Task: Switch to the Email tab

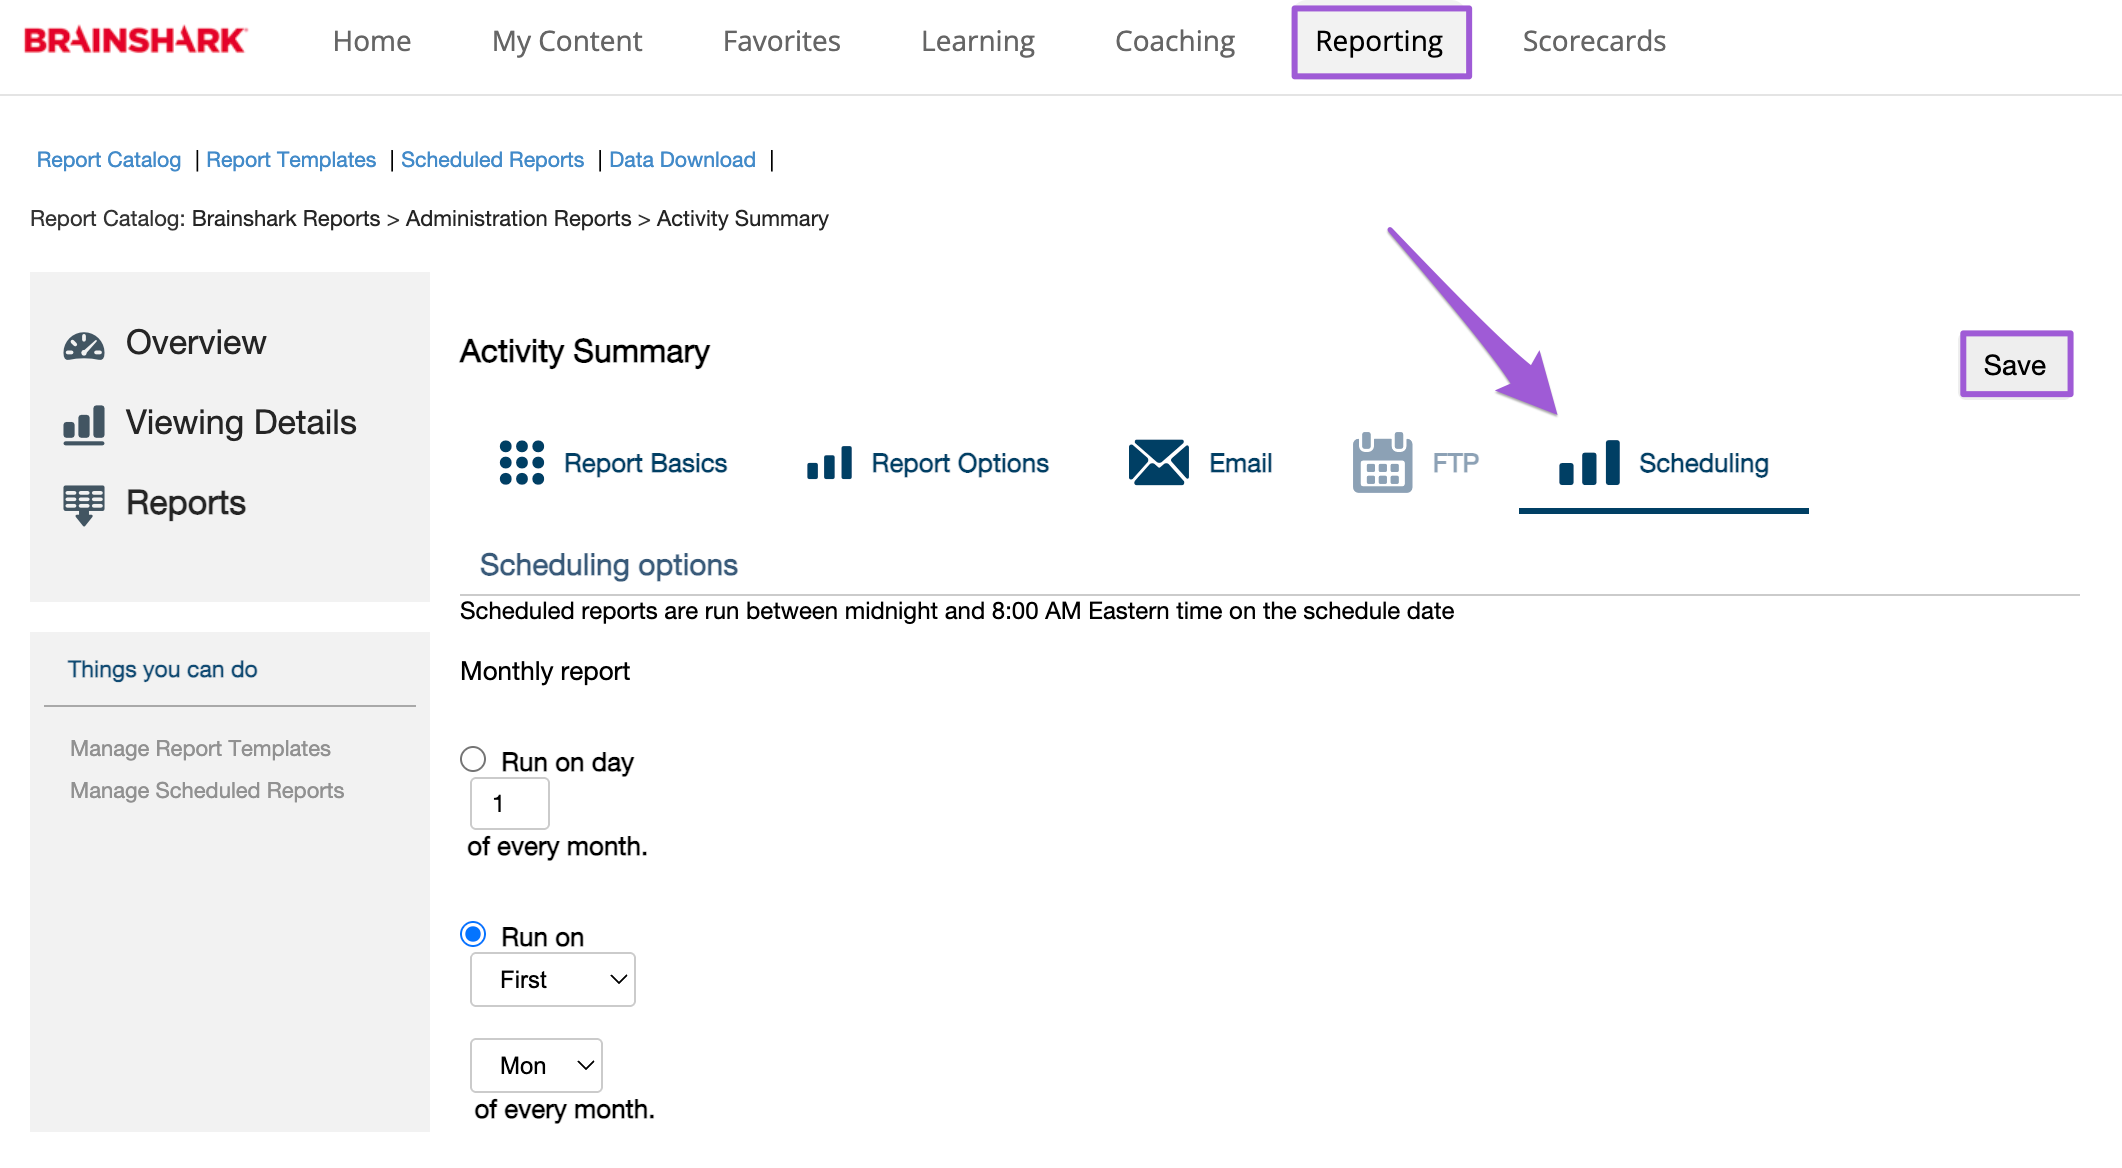Action: (x=1240, y=463)
